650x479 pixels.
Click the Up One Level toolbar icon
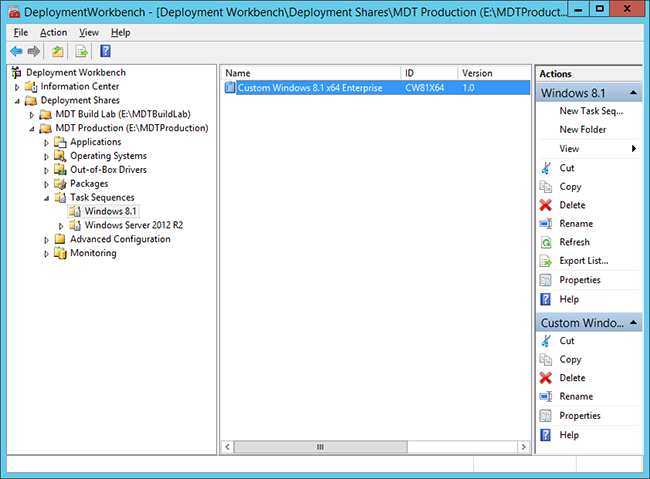(x=59, y=51)
